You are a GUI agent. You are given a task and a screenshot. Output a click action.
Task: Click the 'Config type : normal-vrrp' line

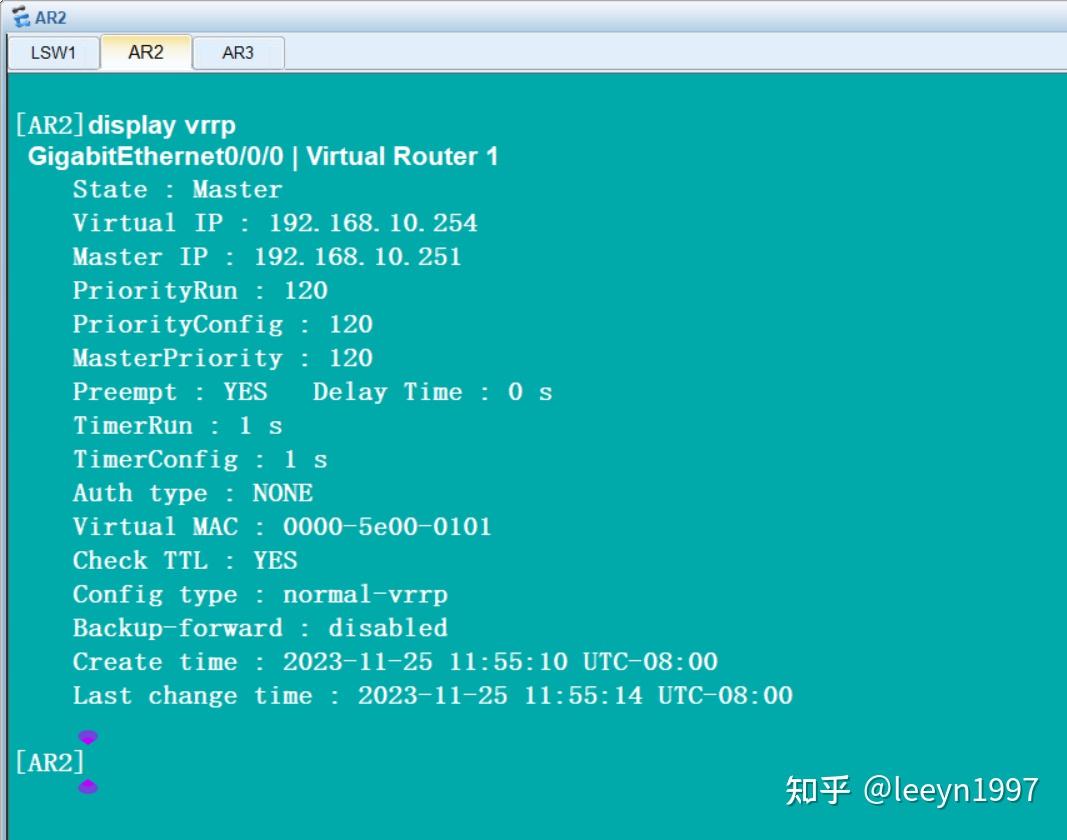tap(260, 595)
